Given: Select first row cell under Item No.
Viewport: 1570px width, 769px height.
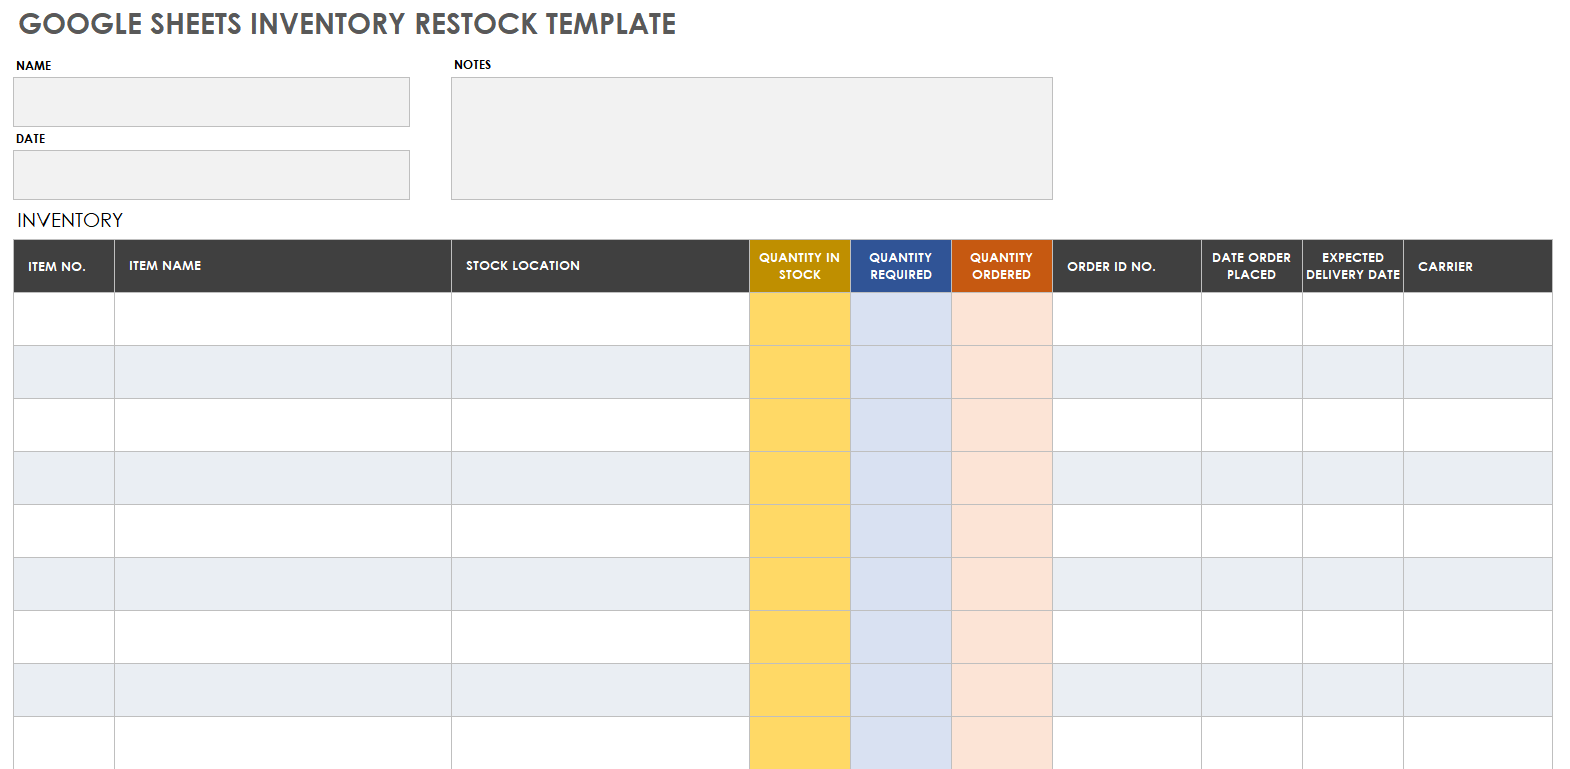Looking at the screenshot, I should [64, 319].
